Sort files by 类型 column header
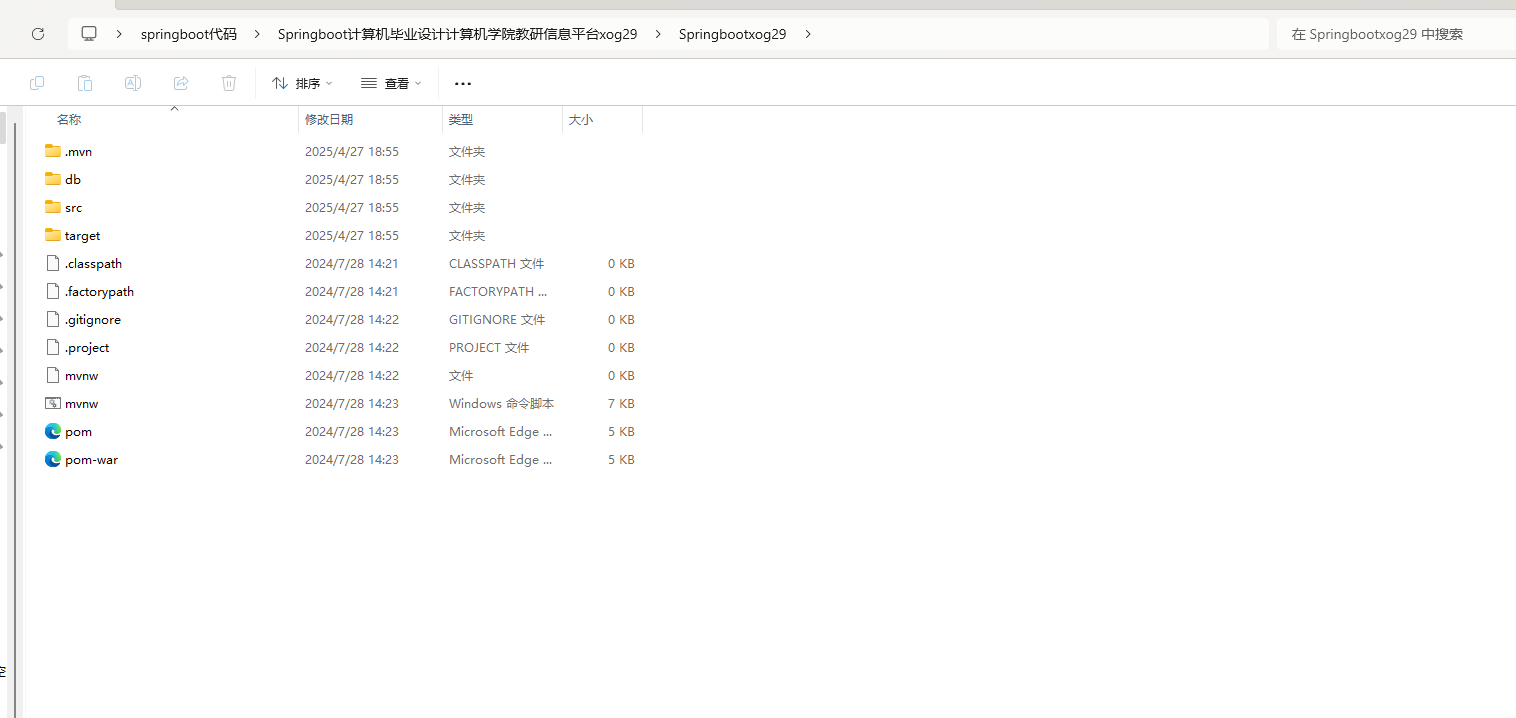This screenshot has height=718, width=1516. [x=461, y=119]
